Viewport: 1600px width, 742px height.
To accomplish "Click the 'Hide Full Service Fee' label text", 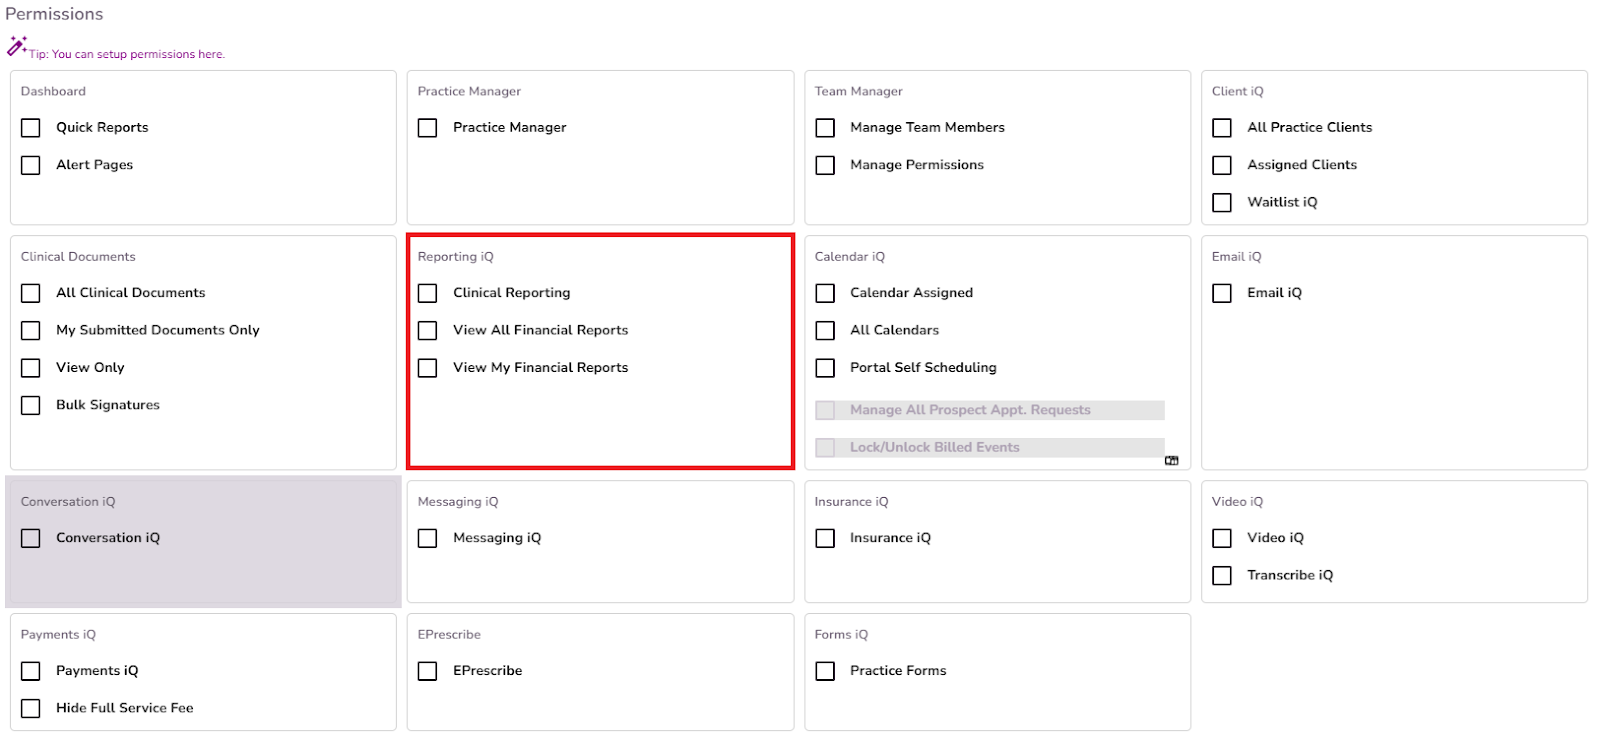I will click(125, 708).
